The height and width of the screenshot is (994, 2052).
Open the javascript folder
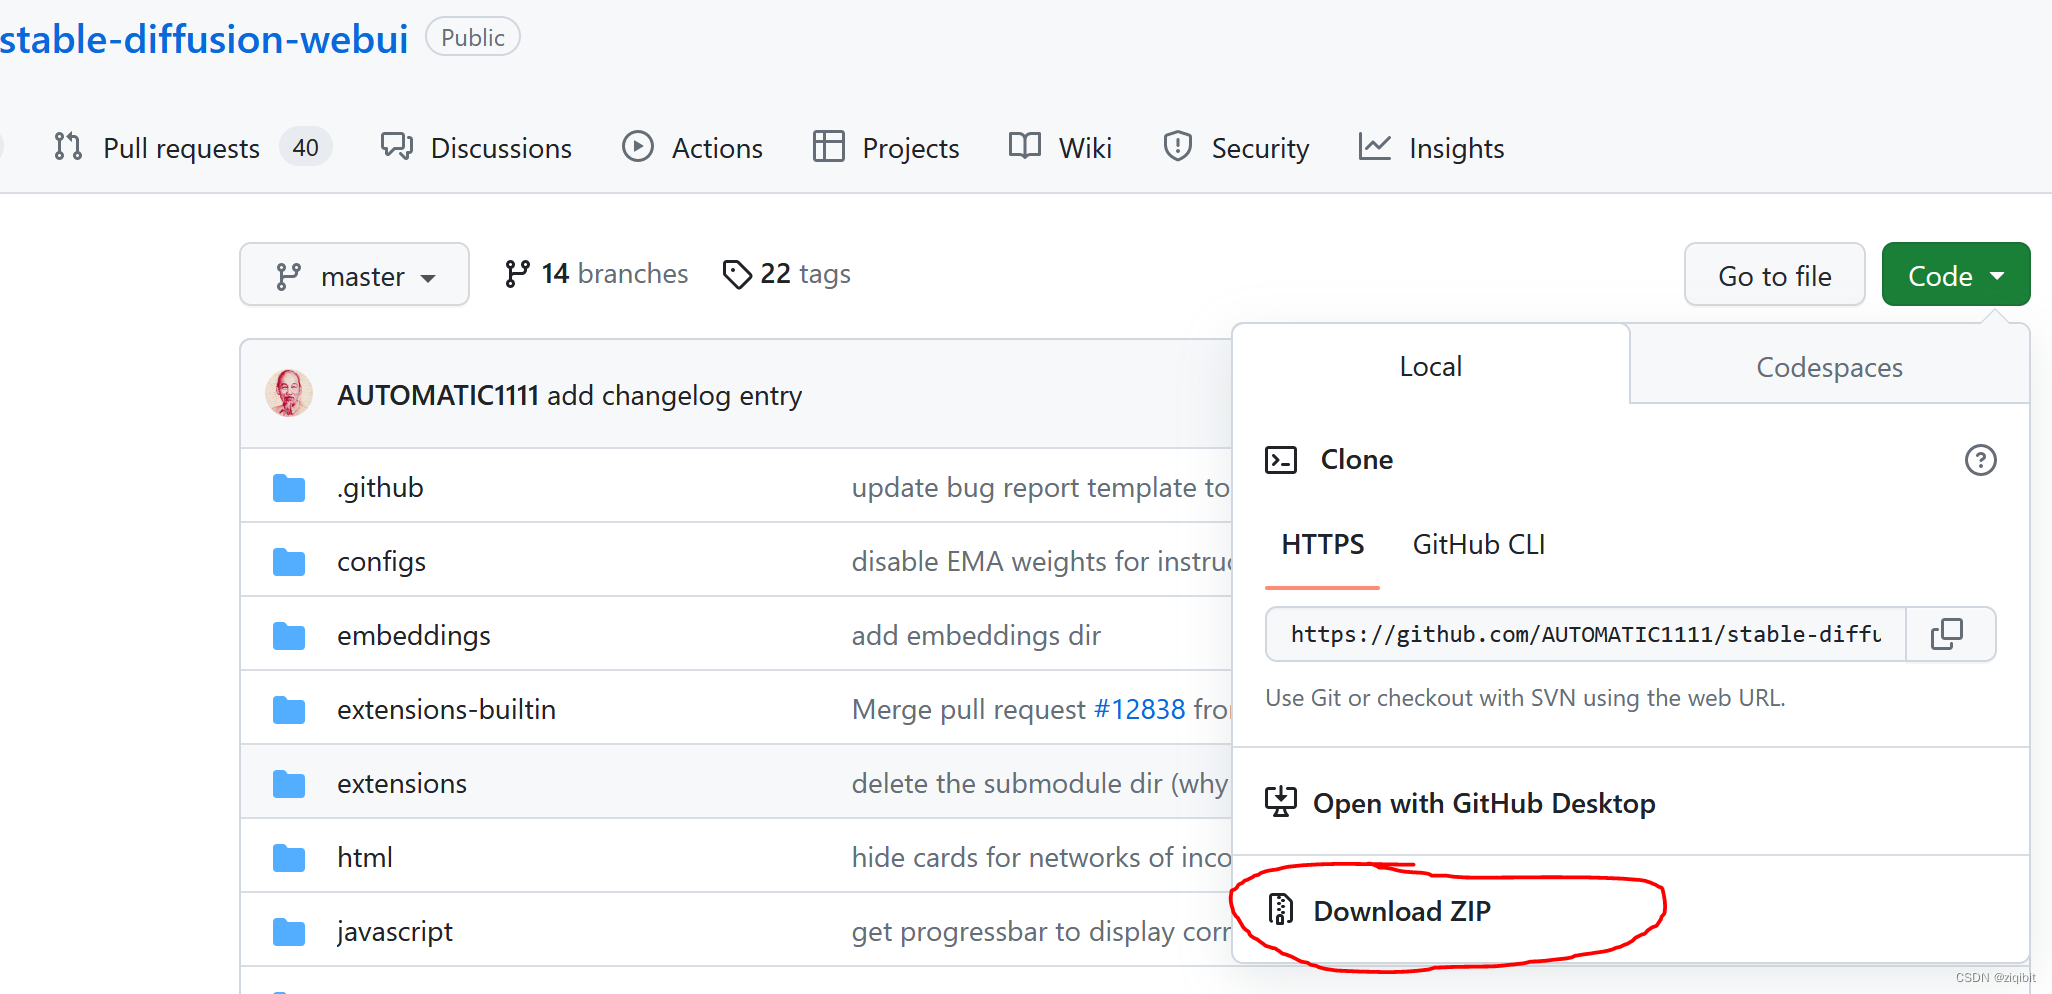pos(394,932)
